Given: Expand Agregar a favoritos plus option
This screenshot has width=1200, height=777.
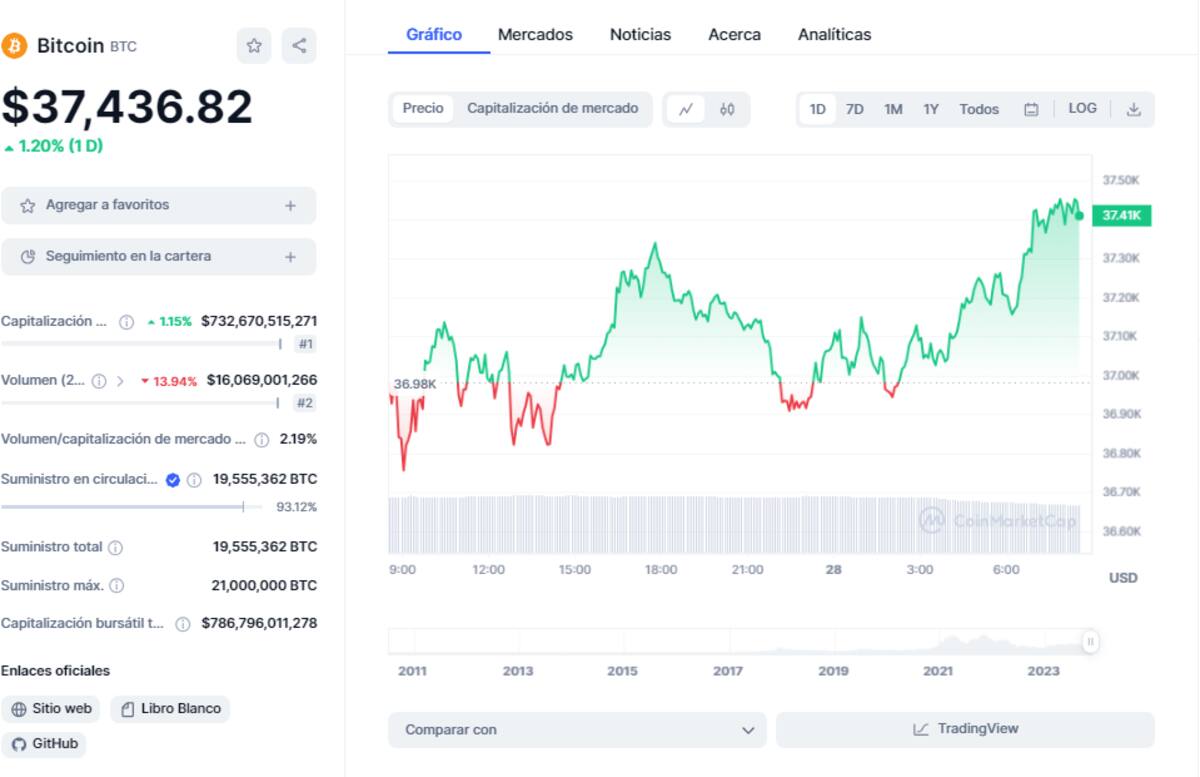Looking at the screenshot, I should (290, 206).
